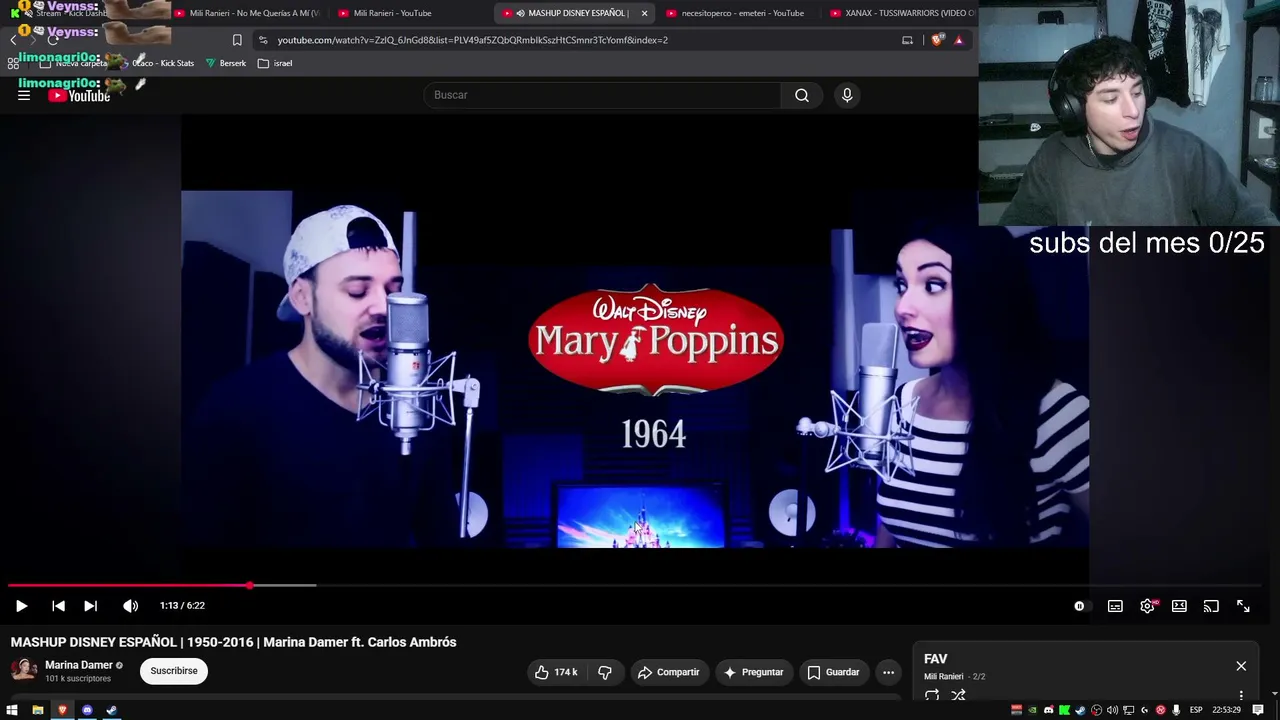Open Discord from the taskbar
The height and width of the screenshot is (720, 1280).
click(87, 710)
